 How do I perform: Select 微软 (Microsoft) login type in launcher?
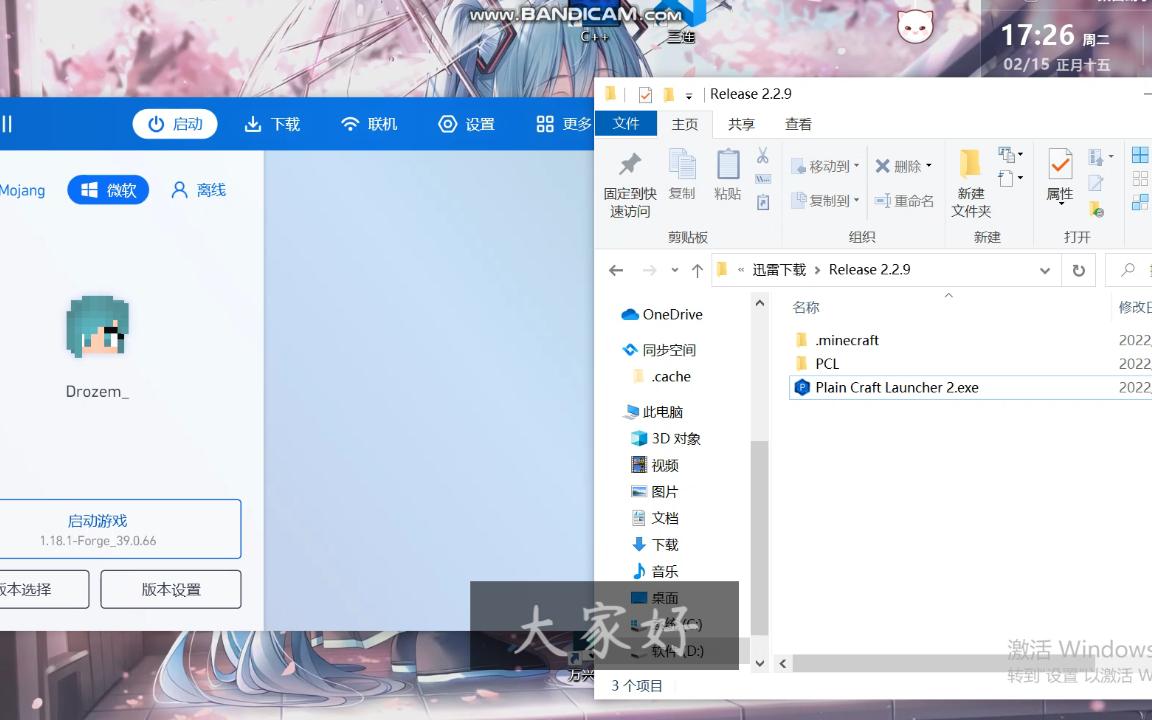tap(108, 190)
